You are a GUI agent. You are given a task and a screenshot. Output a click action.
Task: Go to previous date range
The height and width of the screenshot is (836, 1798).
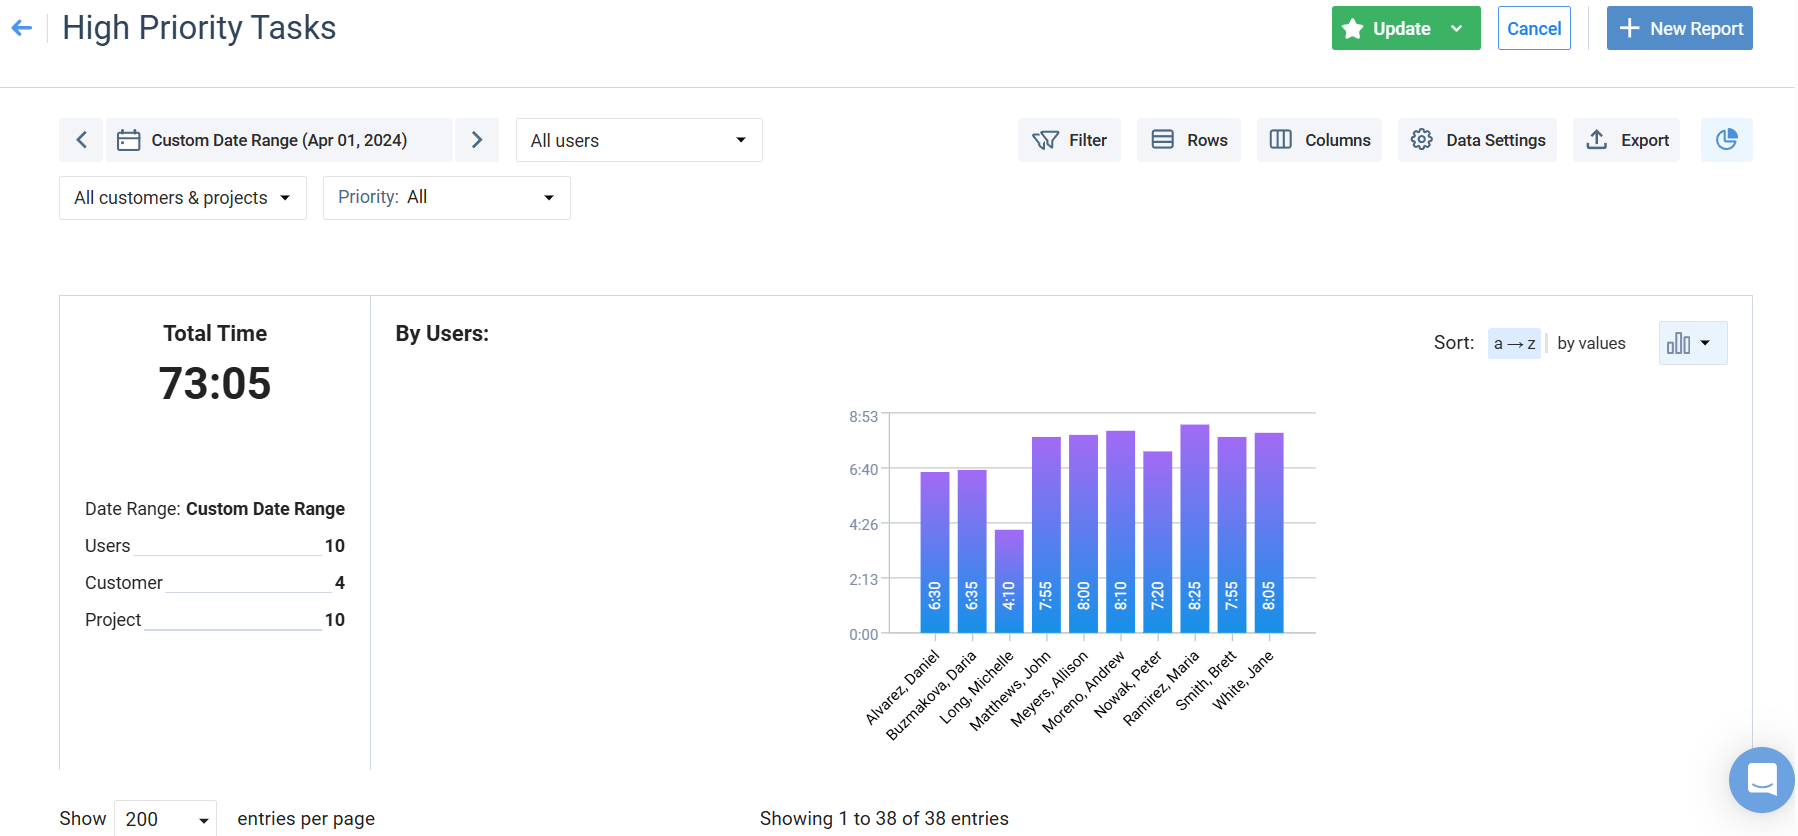pyautogui.click(x=82, y=140)
